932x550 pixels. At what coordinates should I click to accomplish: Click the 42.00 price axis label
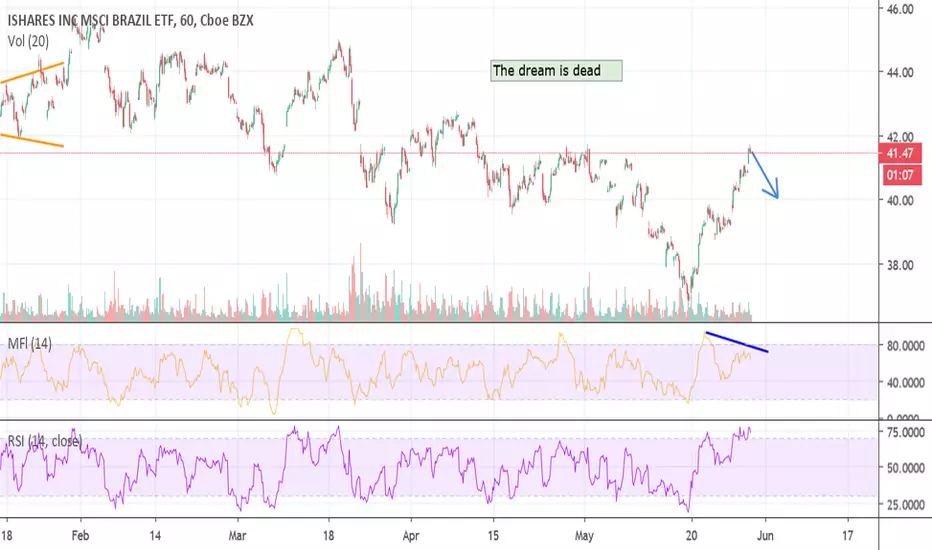pos(900,137)
